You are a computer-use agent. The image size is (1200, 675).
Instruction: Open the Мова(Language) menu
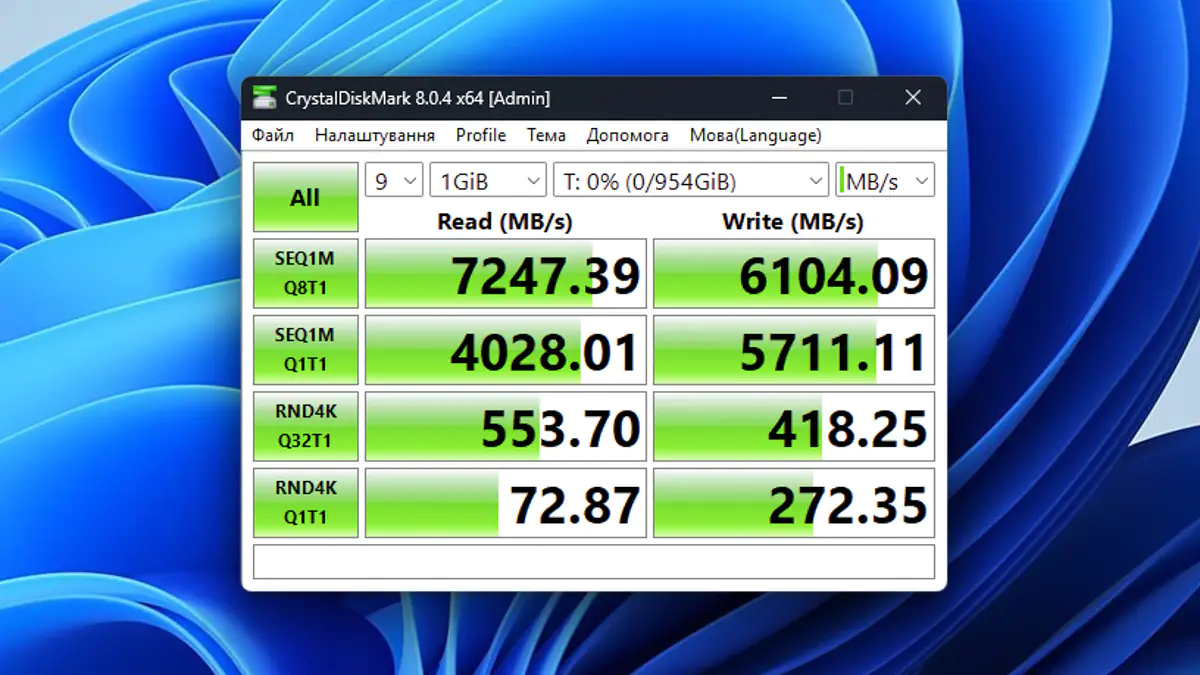point(754,134)
